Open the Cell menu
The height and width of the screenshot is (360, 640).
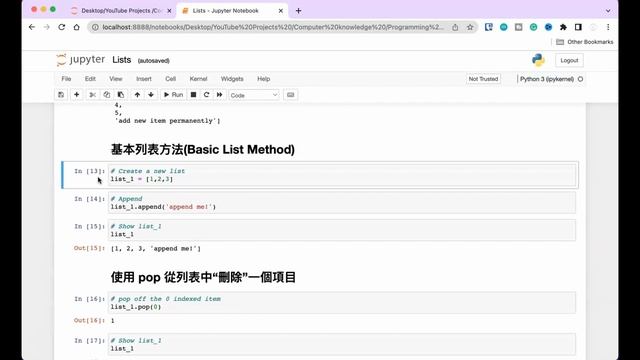coord(171,79)
